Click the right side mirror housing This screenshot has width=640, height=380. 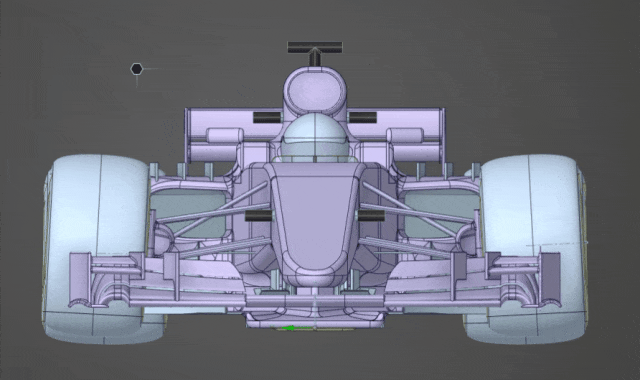point(405,136)
